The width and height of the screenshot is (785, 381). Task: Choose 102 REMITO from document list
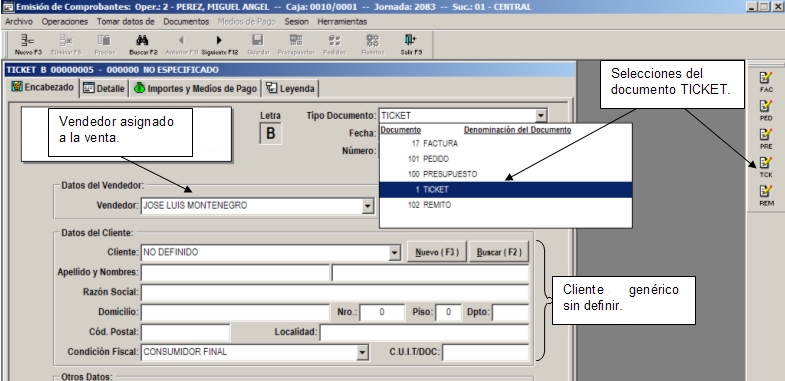(506, 205)
